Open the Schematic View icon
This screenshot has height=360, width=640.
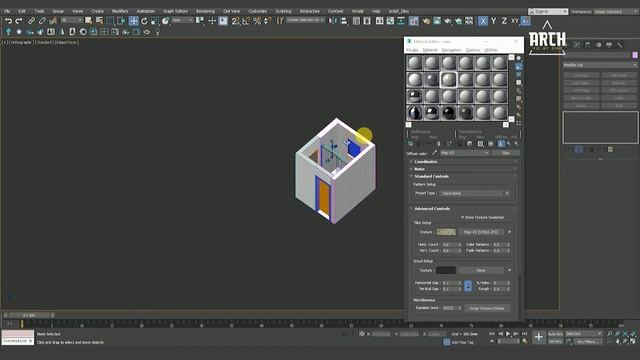point(401,21)
